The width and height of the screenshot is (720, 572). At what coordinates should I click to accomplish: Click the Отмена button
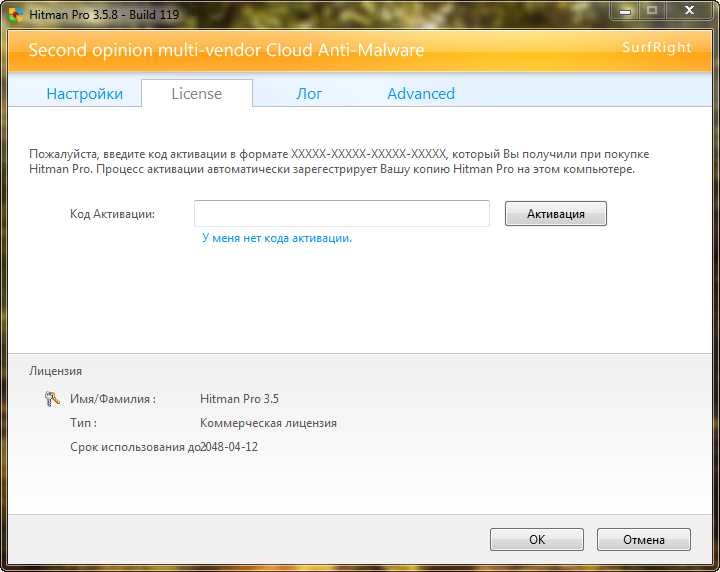pos(644,539)
